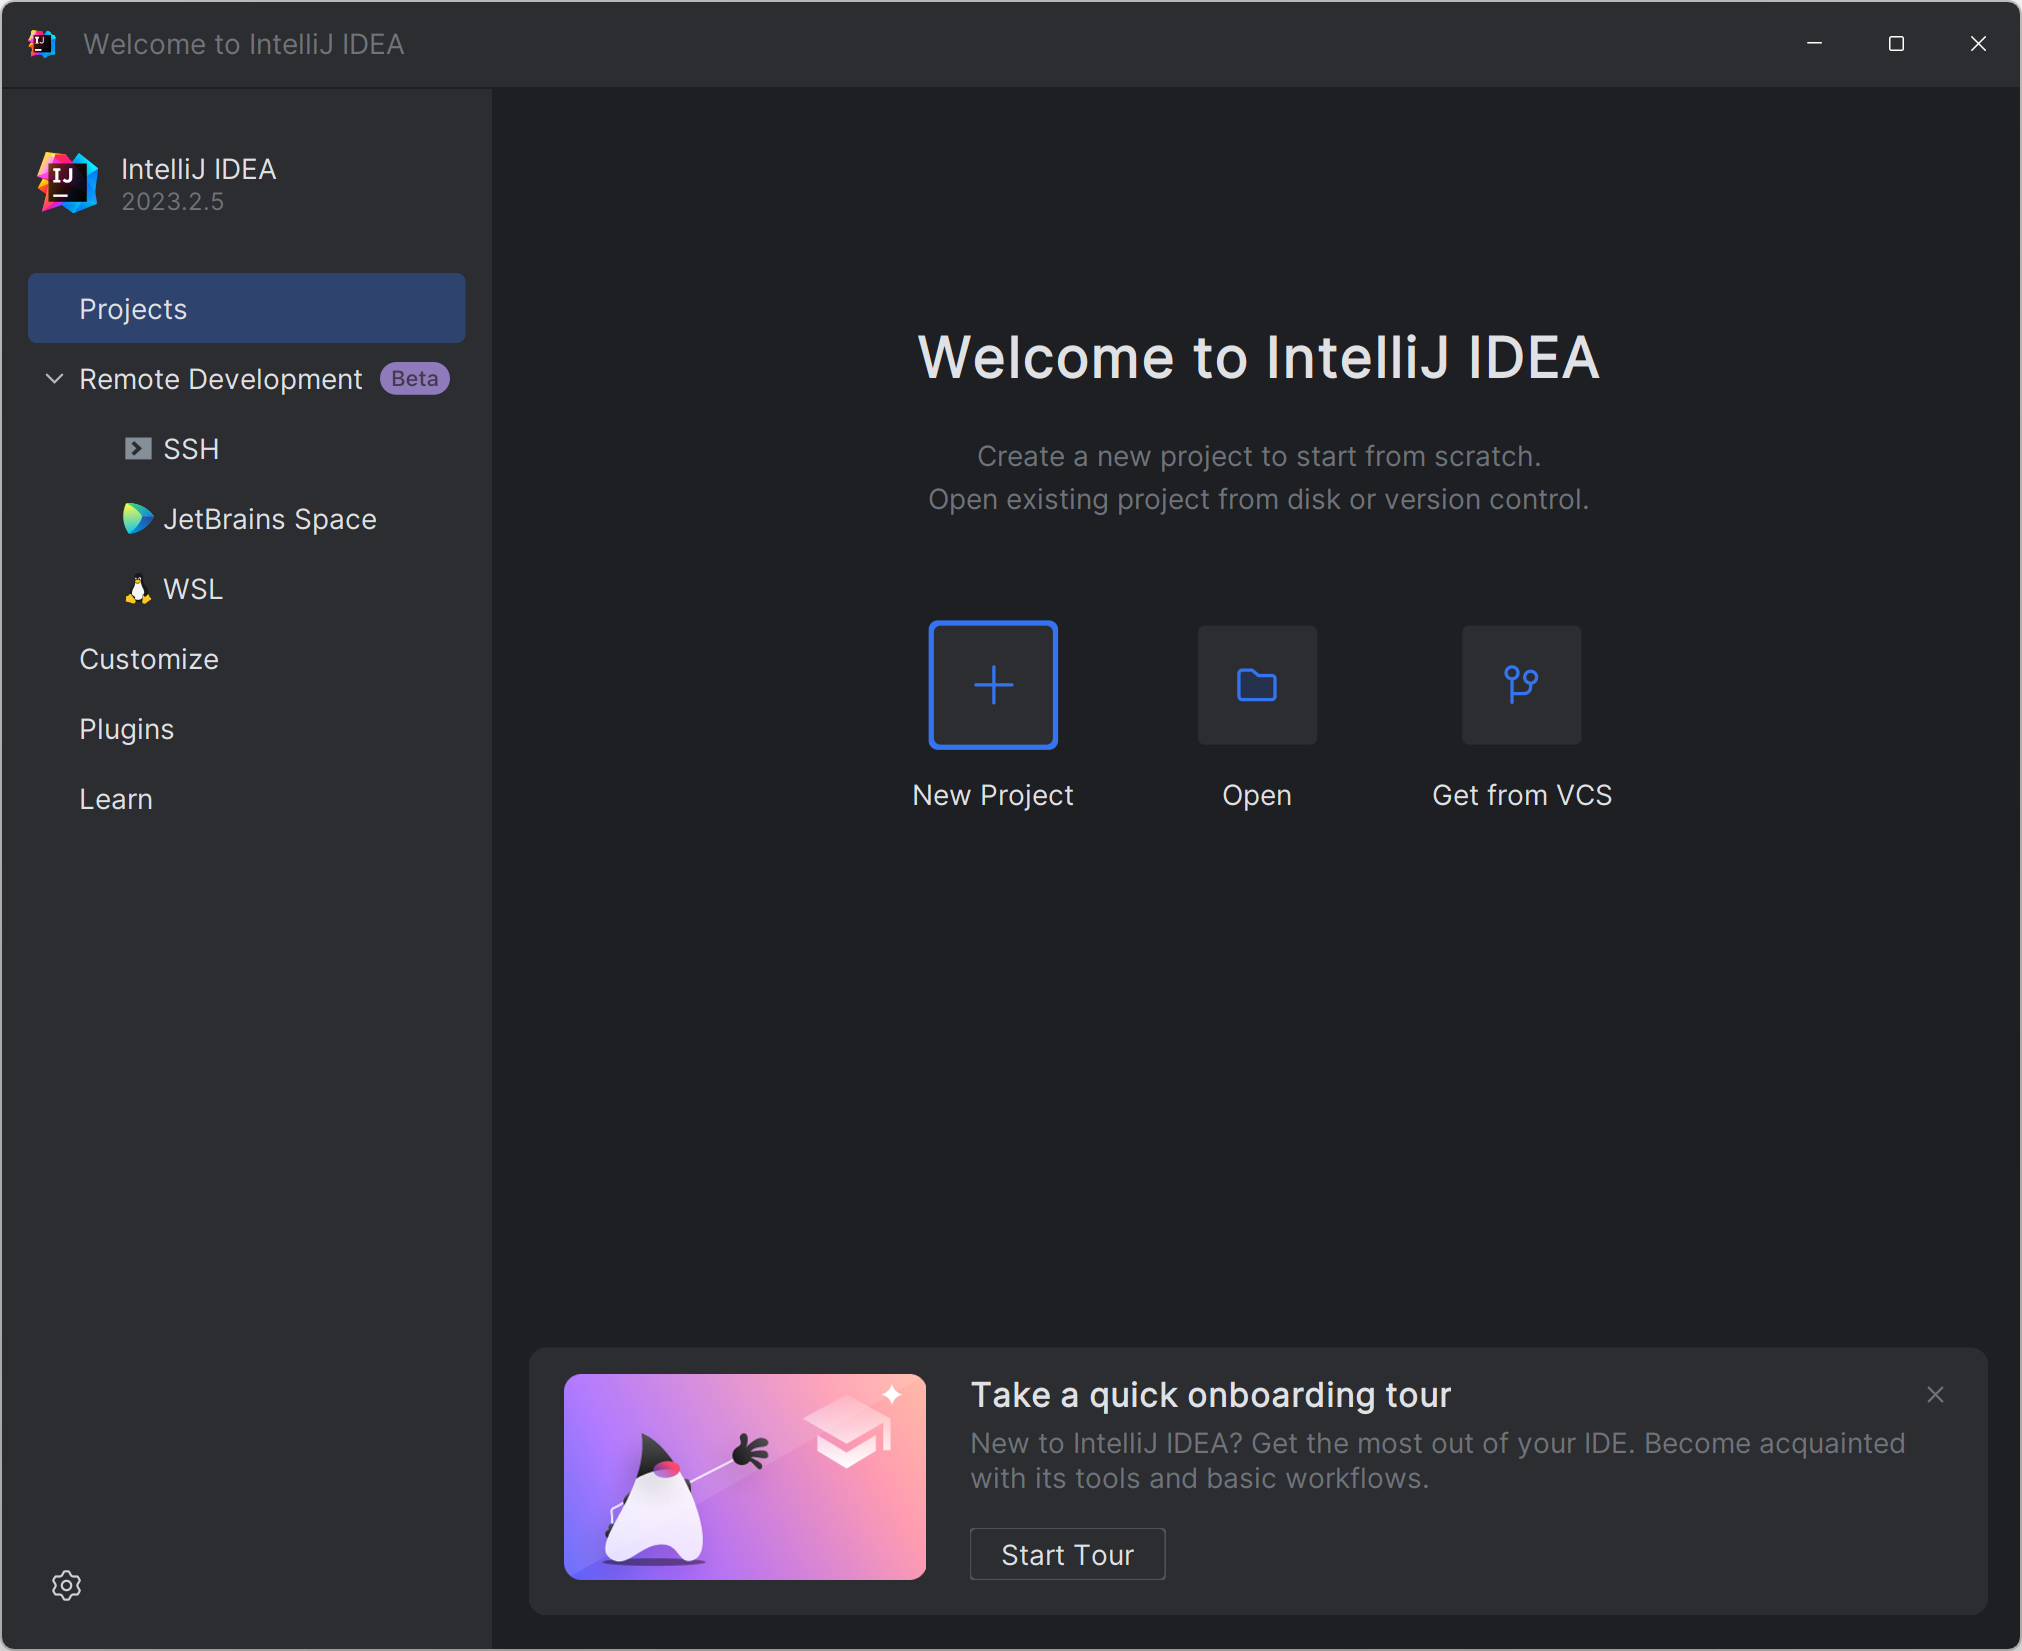2022x1651 pixels.
Task: Dismiss the onboarding tour banner
Action: click(x=1935, y=1395)
